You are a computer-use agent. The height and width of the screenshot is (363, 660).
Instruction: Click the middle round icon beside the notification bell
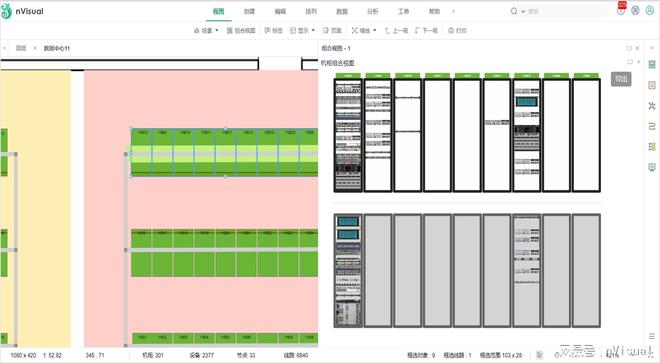click(x=636, y=11)
